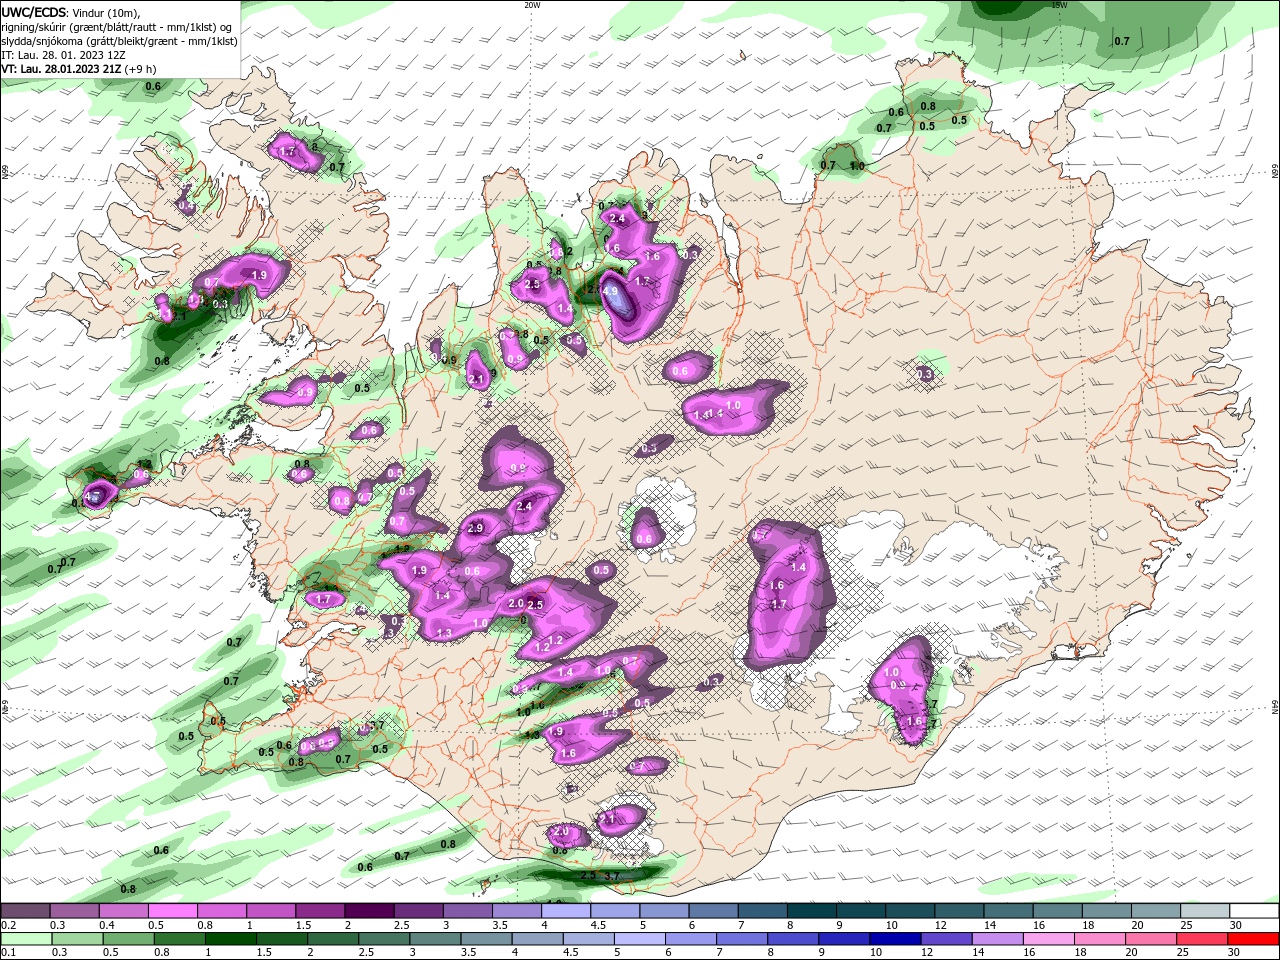Click the white 30 snow legend swatch
The width and height of the screenshot is (1280, 960).
(x=1254, y=911)
